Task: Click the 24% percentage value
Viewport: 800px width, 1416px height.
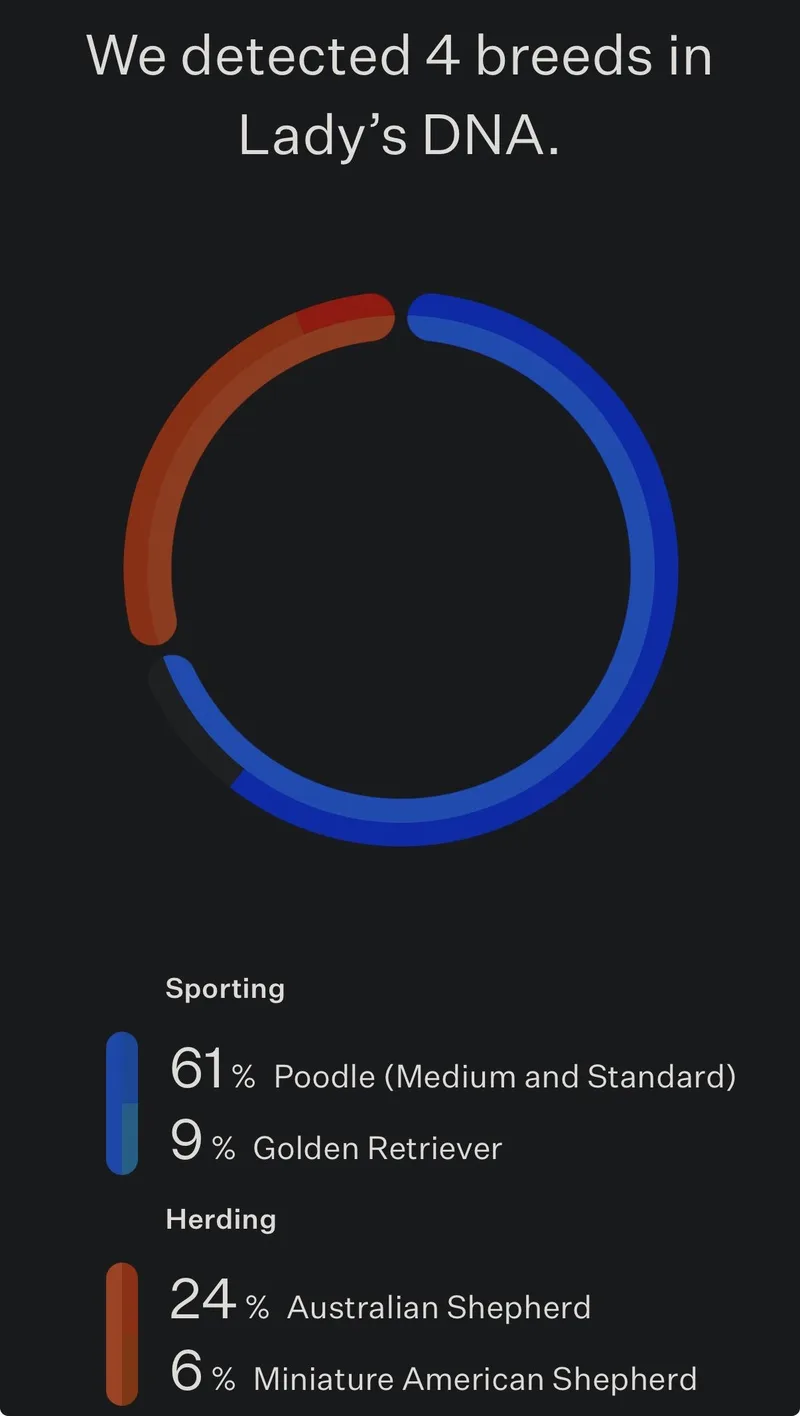Action: 219,1300
